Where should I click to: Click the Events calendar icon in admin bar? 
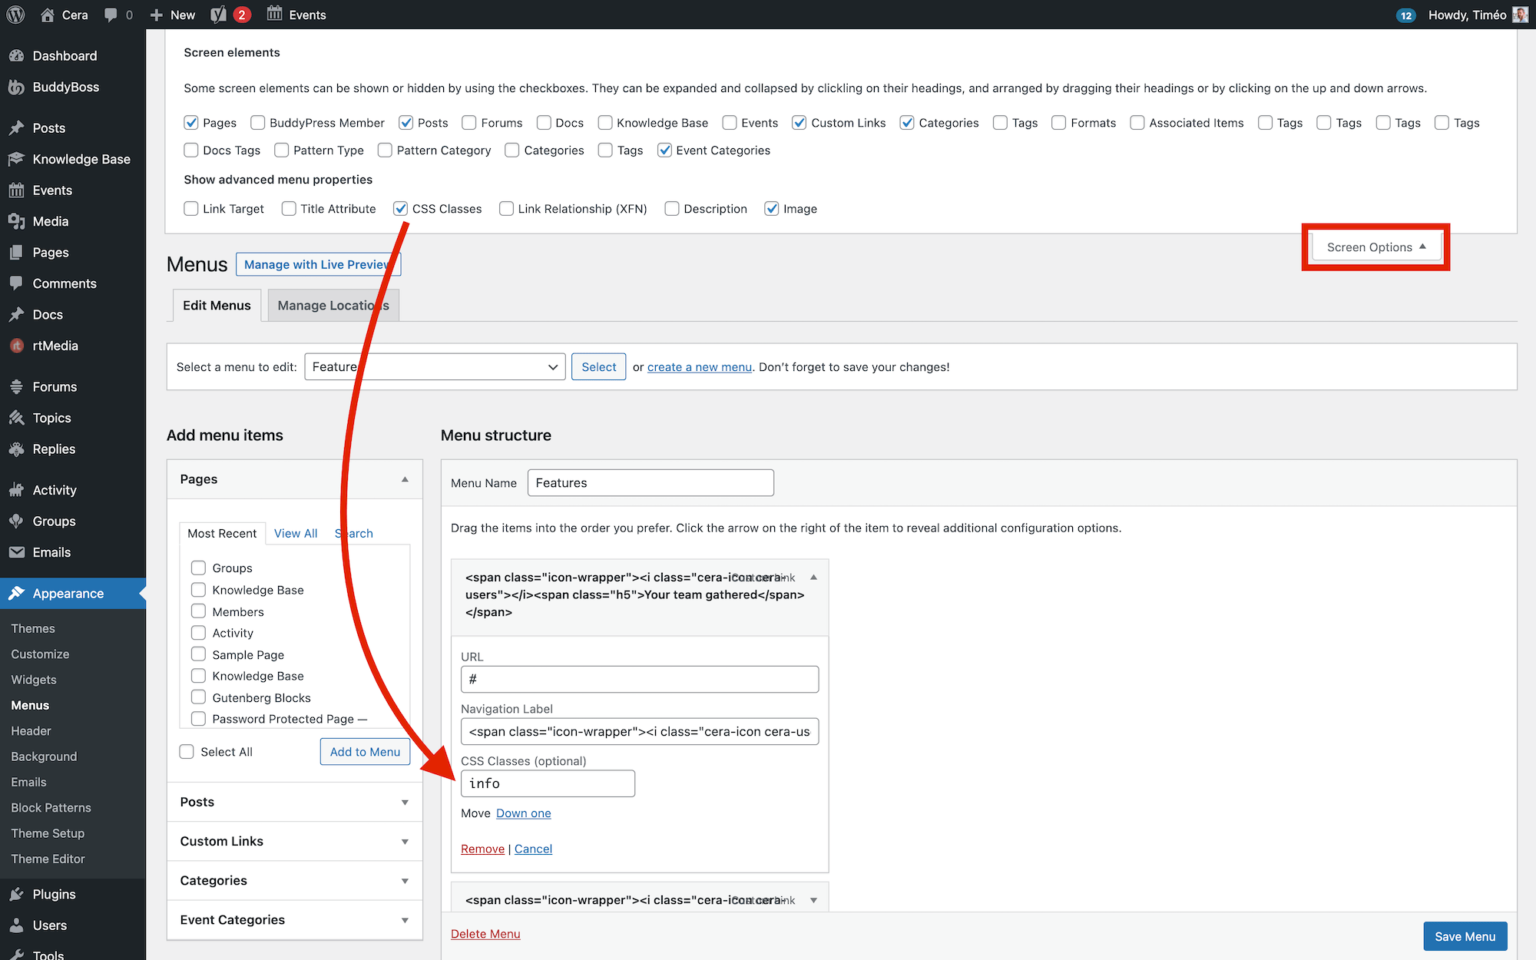[x=274, y=14]
